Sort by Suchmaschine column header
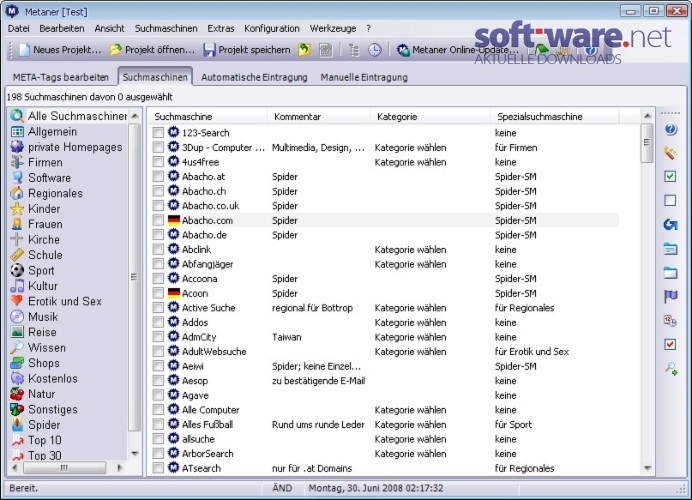Screen dimensions: 692x500 (x=207, y=117)
